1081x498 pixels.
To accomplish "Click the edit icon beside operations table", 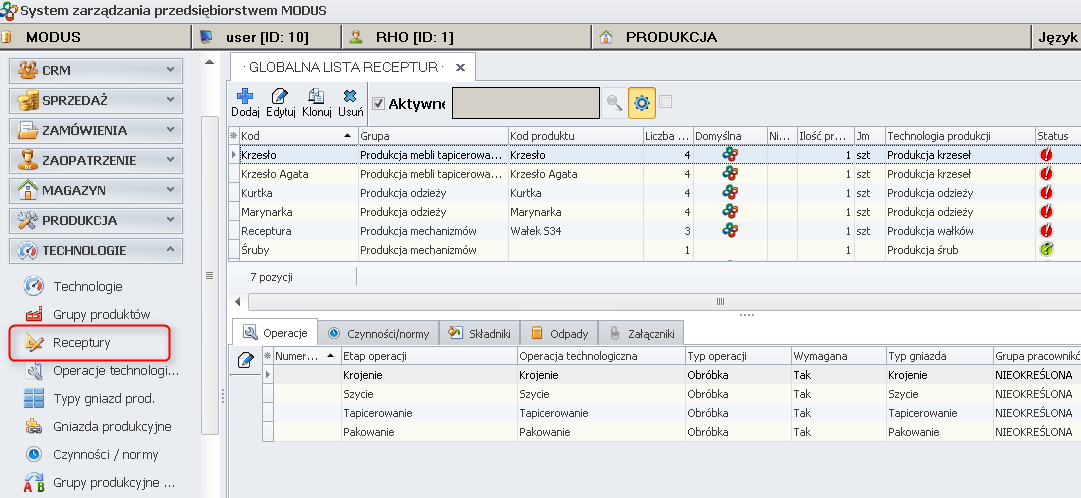I will tap(245, 360).
